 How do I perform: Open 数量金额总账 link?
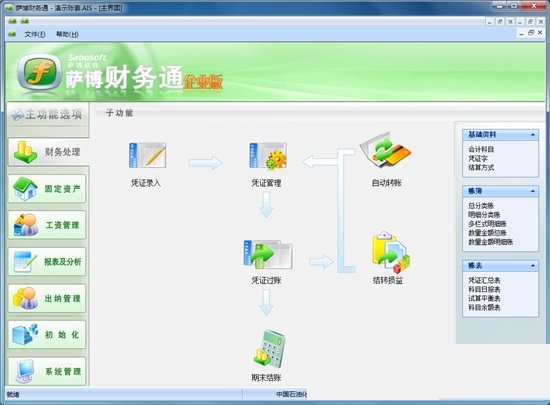pos(487,233)
